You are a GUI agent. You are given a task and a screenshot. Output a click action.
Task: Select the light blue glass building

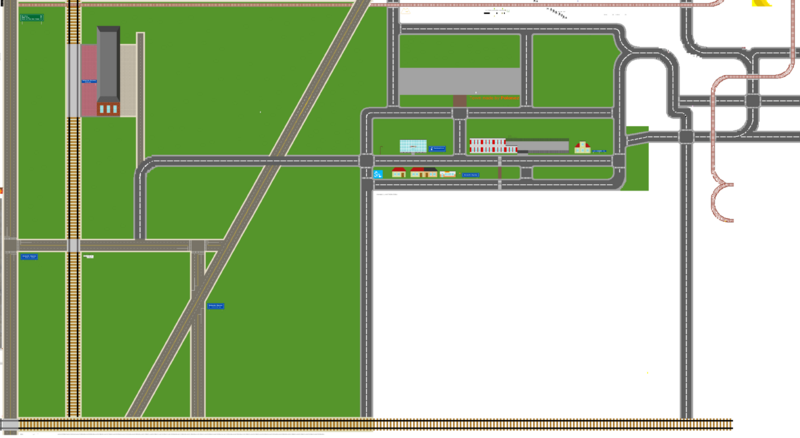coord(412,146)
